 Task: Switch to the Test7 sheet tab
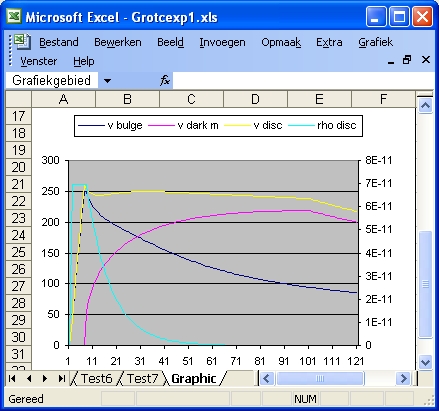(142, 379)
